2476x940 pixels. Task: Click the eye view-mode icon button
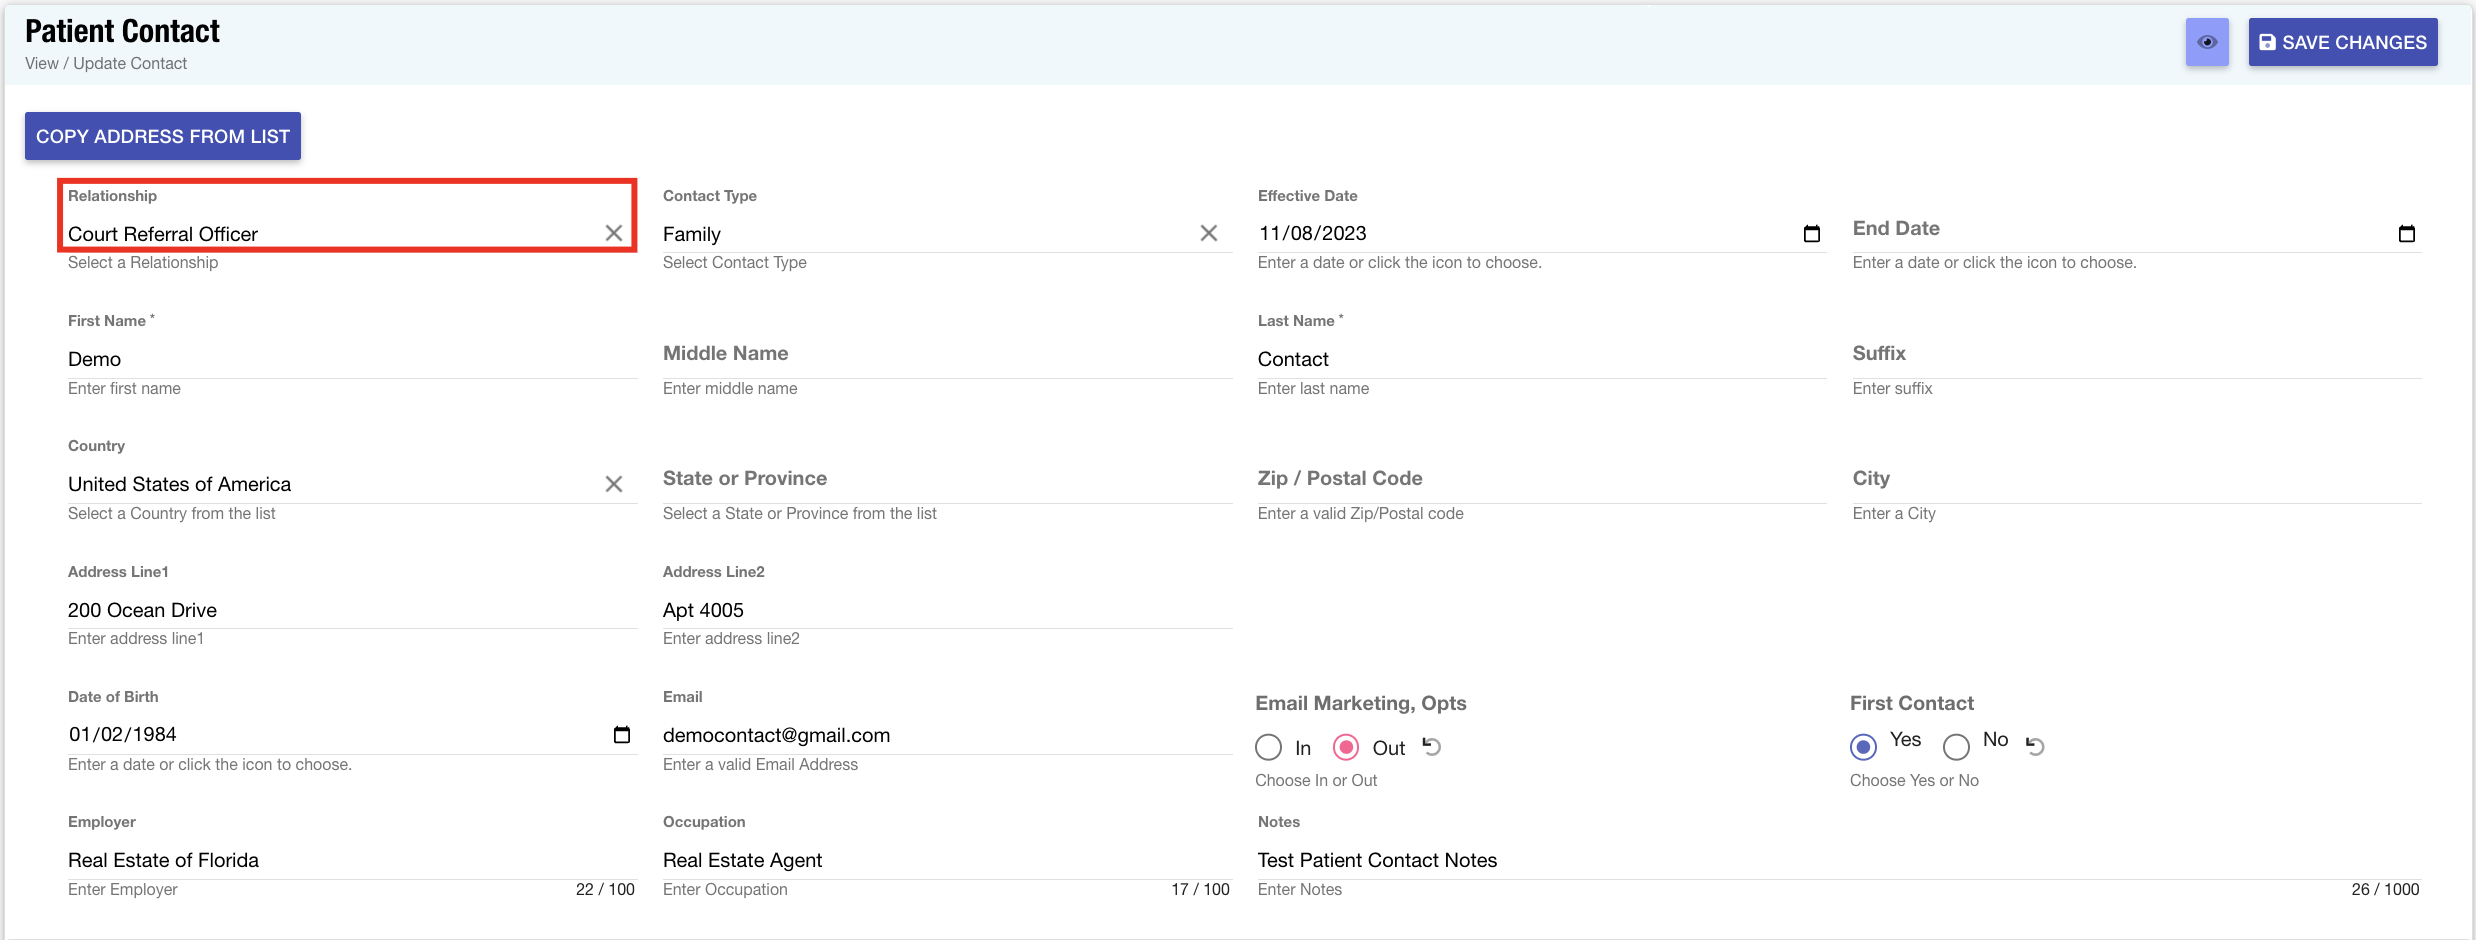(2206, 42)
